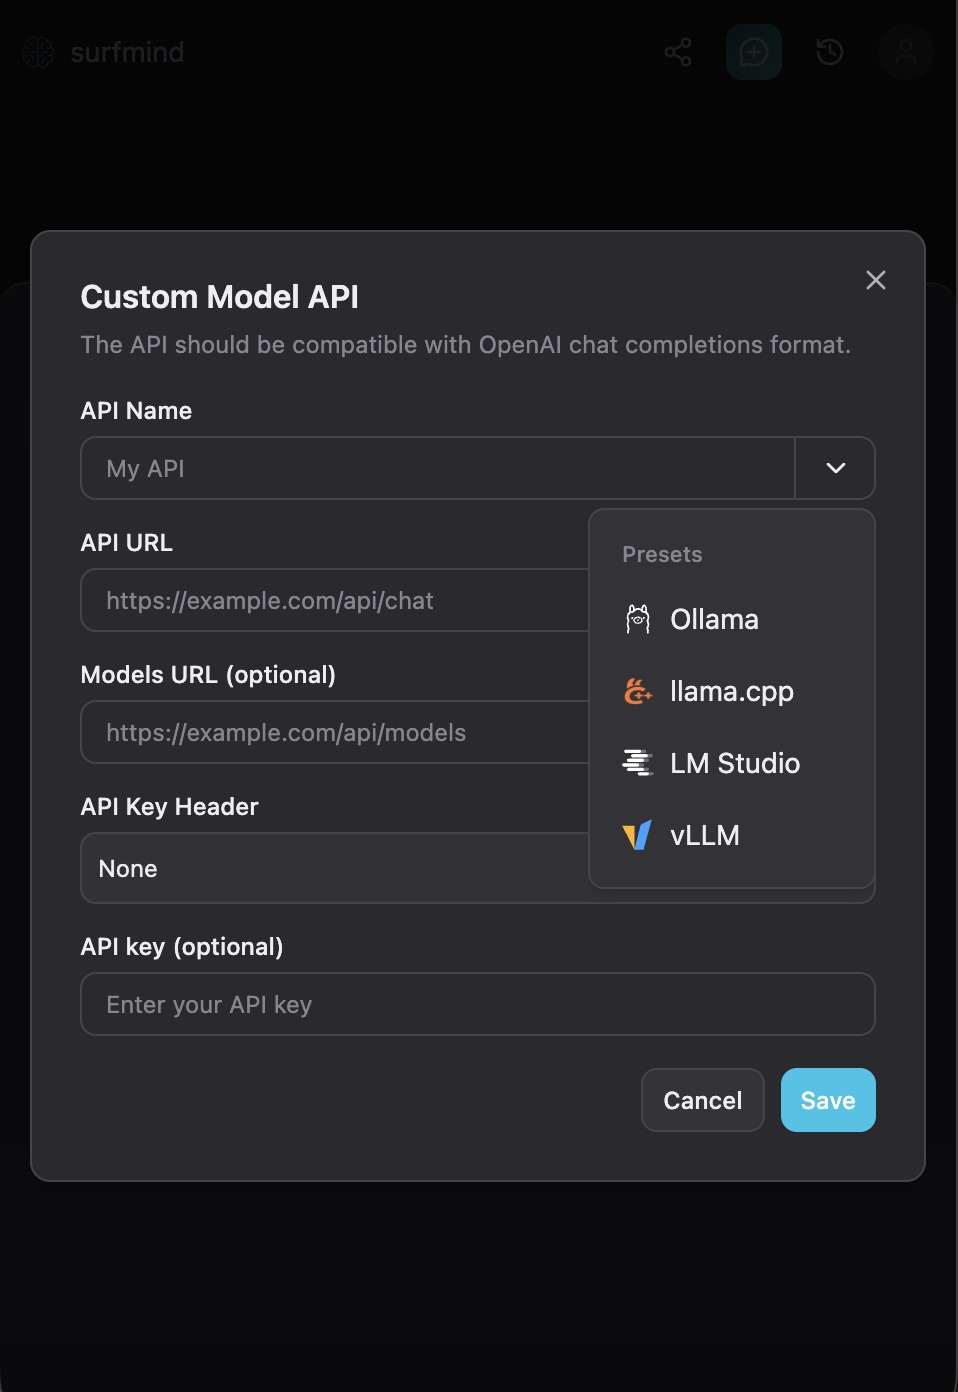Click the share icon in the top bar
The height and width of the screenshot is (1392, 958).
[x=677, y=52]
